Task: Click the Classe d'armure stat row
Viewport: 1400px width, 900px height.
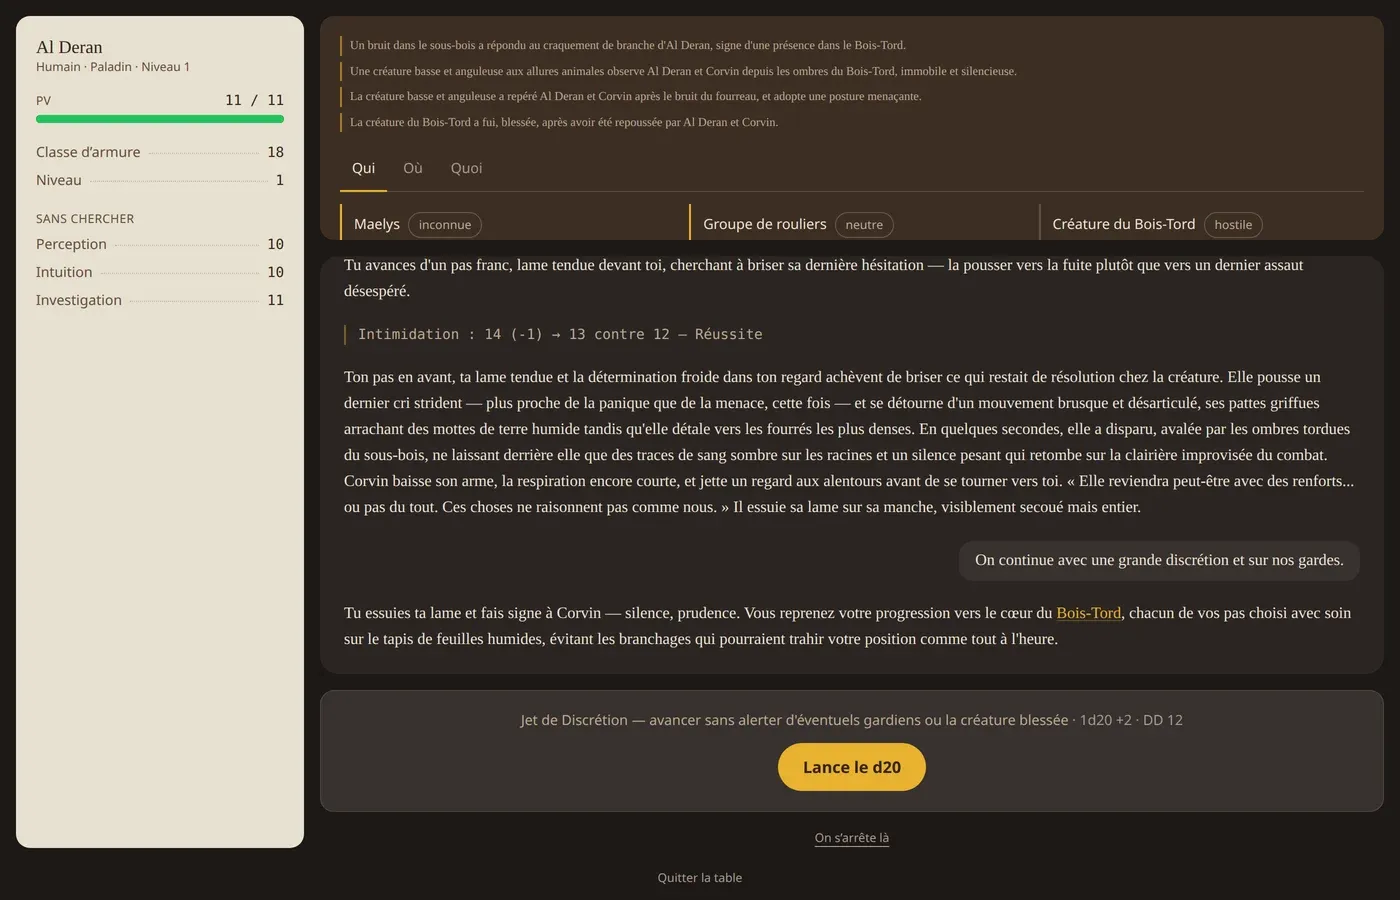Action: [160, 152]
